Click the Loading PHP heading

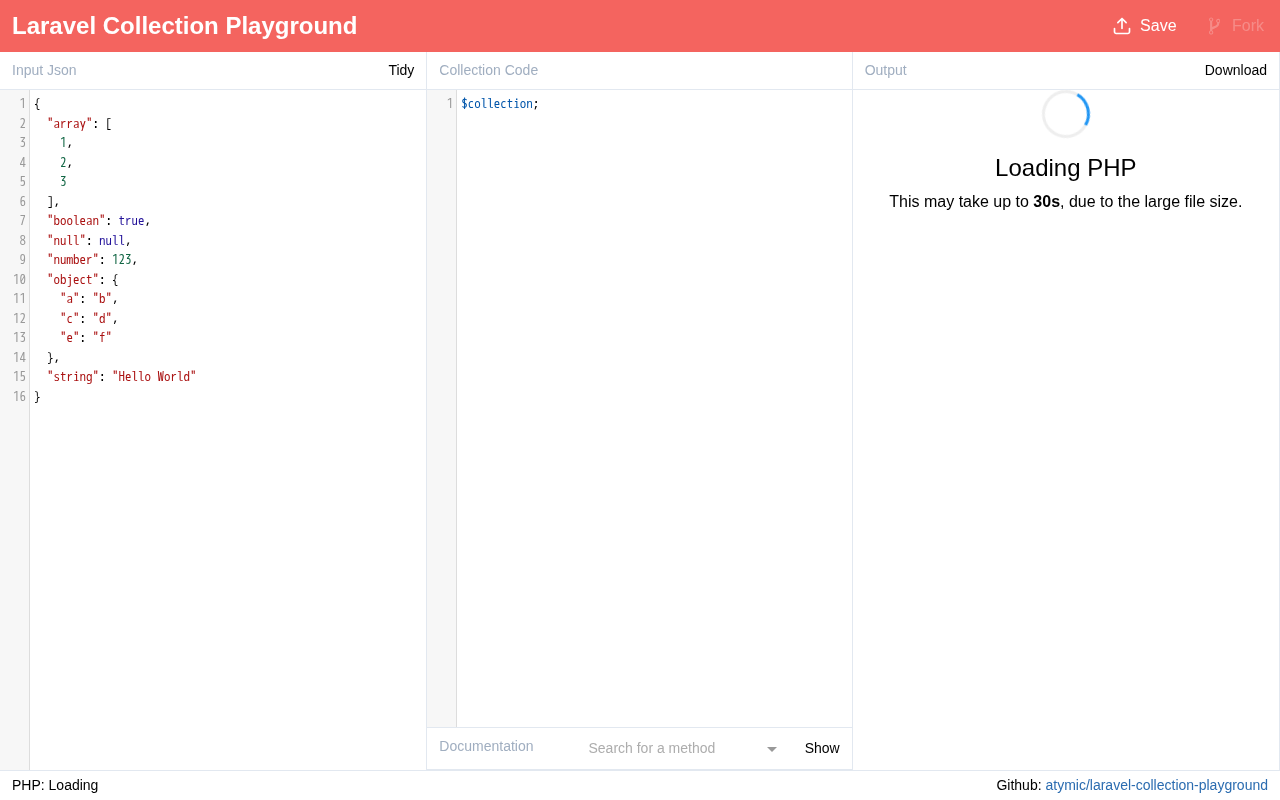click(1066, 168)
